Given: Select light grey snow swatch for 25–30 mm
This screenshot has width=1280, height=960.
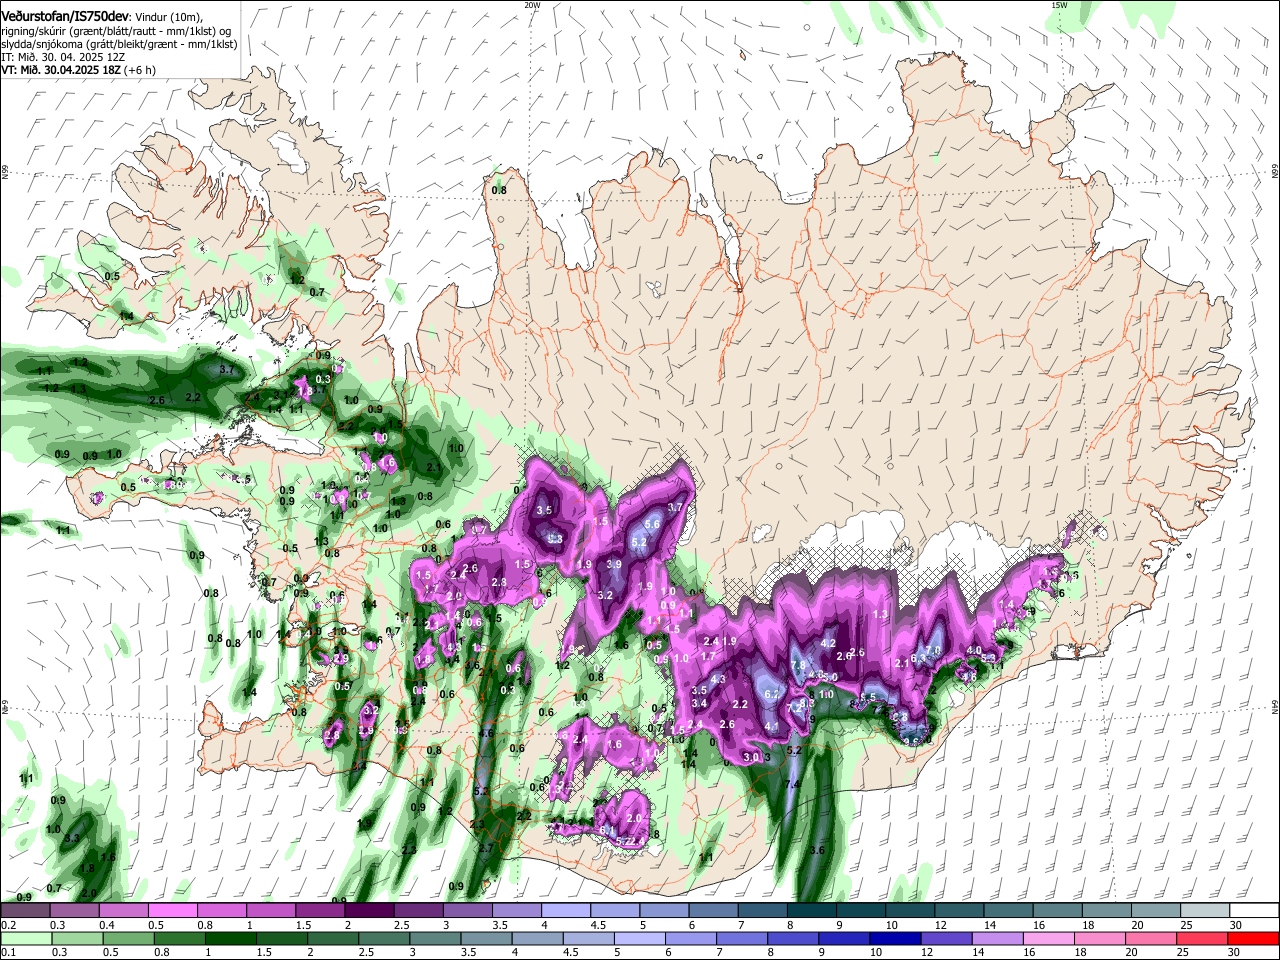Looking at the screenshot, I should 1205,910.
